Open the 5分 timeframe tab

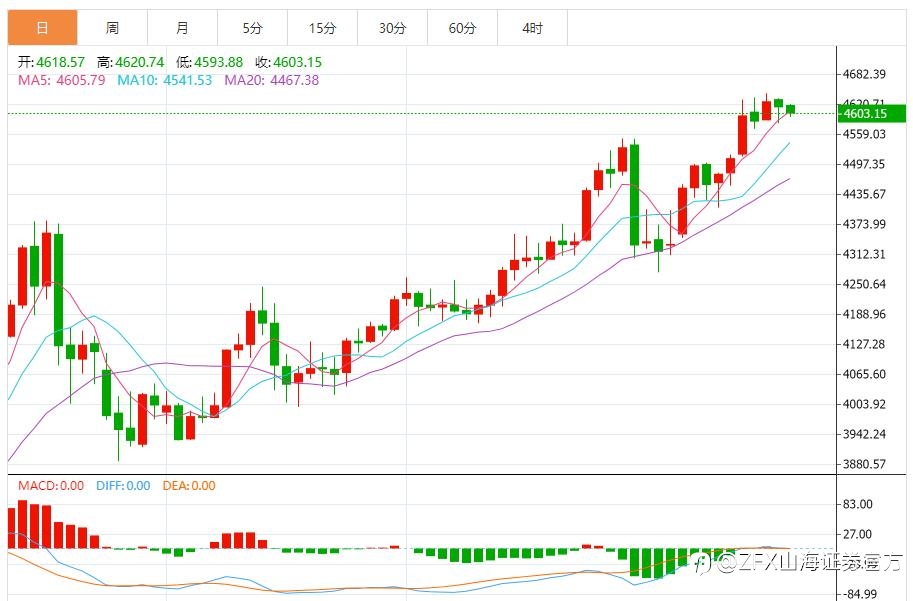pos(252,27)
